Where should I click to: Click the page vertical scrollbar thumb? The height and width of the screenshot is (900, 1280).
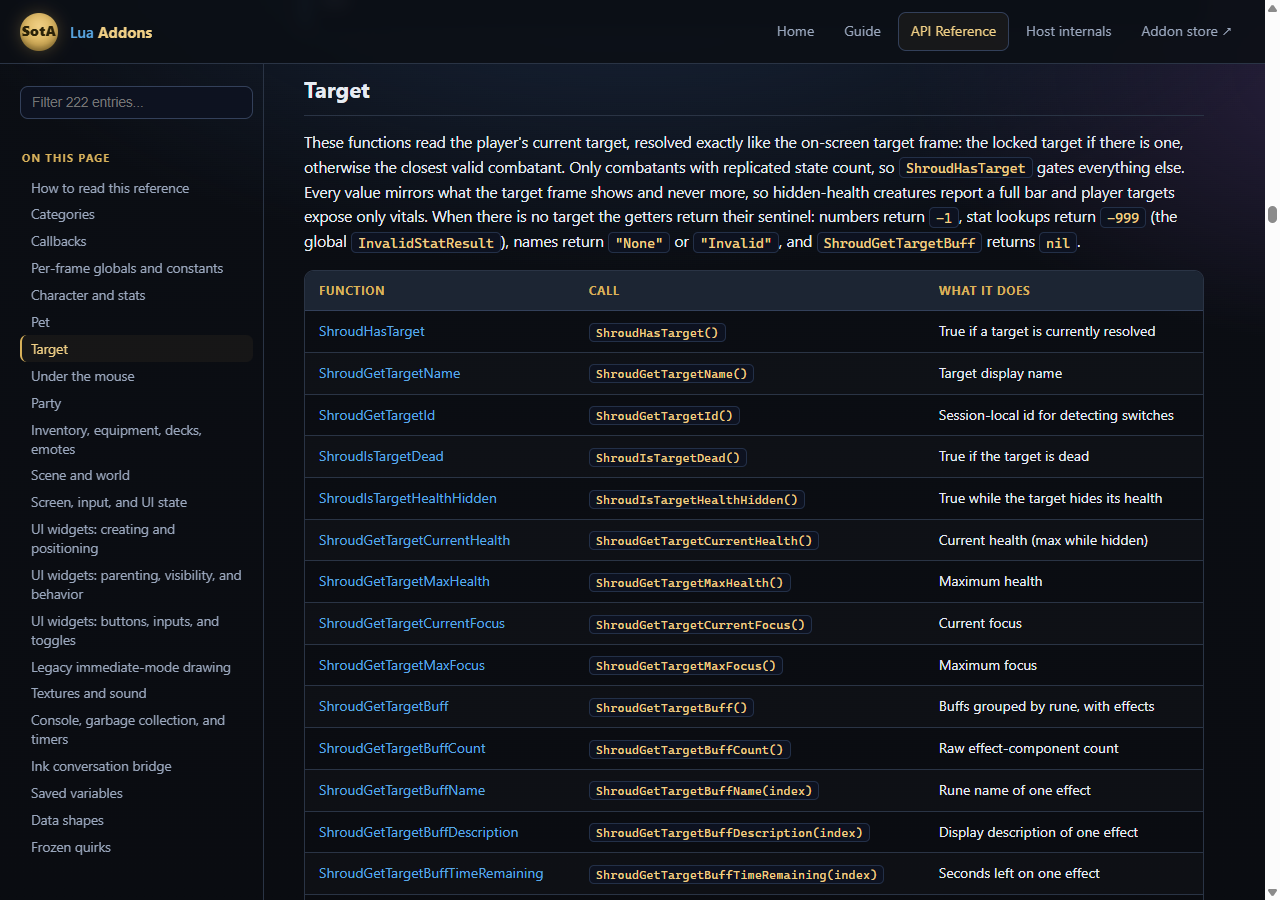click(1272, 214)
